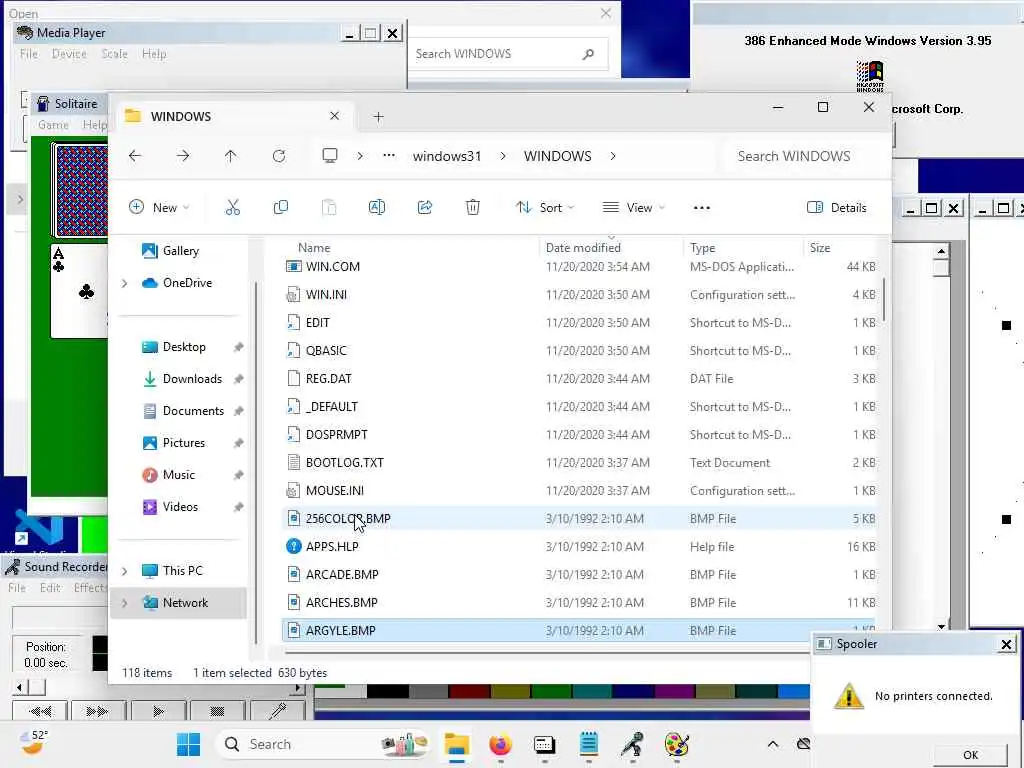Screen dimensions: 1024x768
Task: Click the Share icon in Explorer toolbar
Action: pos(424,208)
